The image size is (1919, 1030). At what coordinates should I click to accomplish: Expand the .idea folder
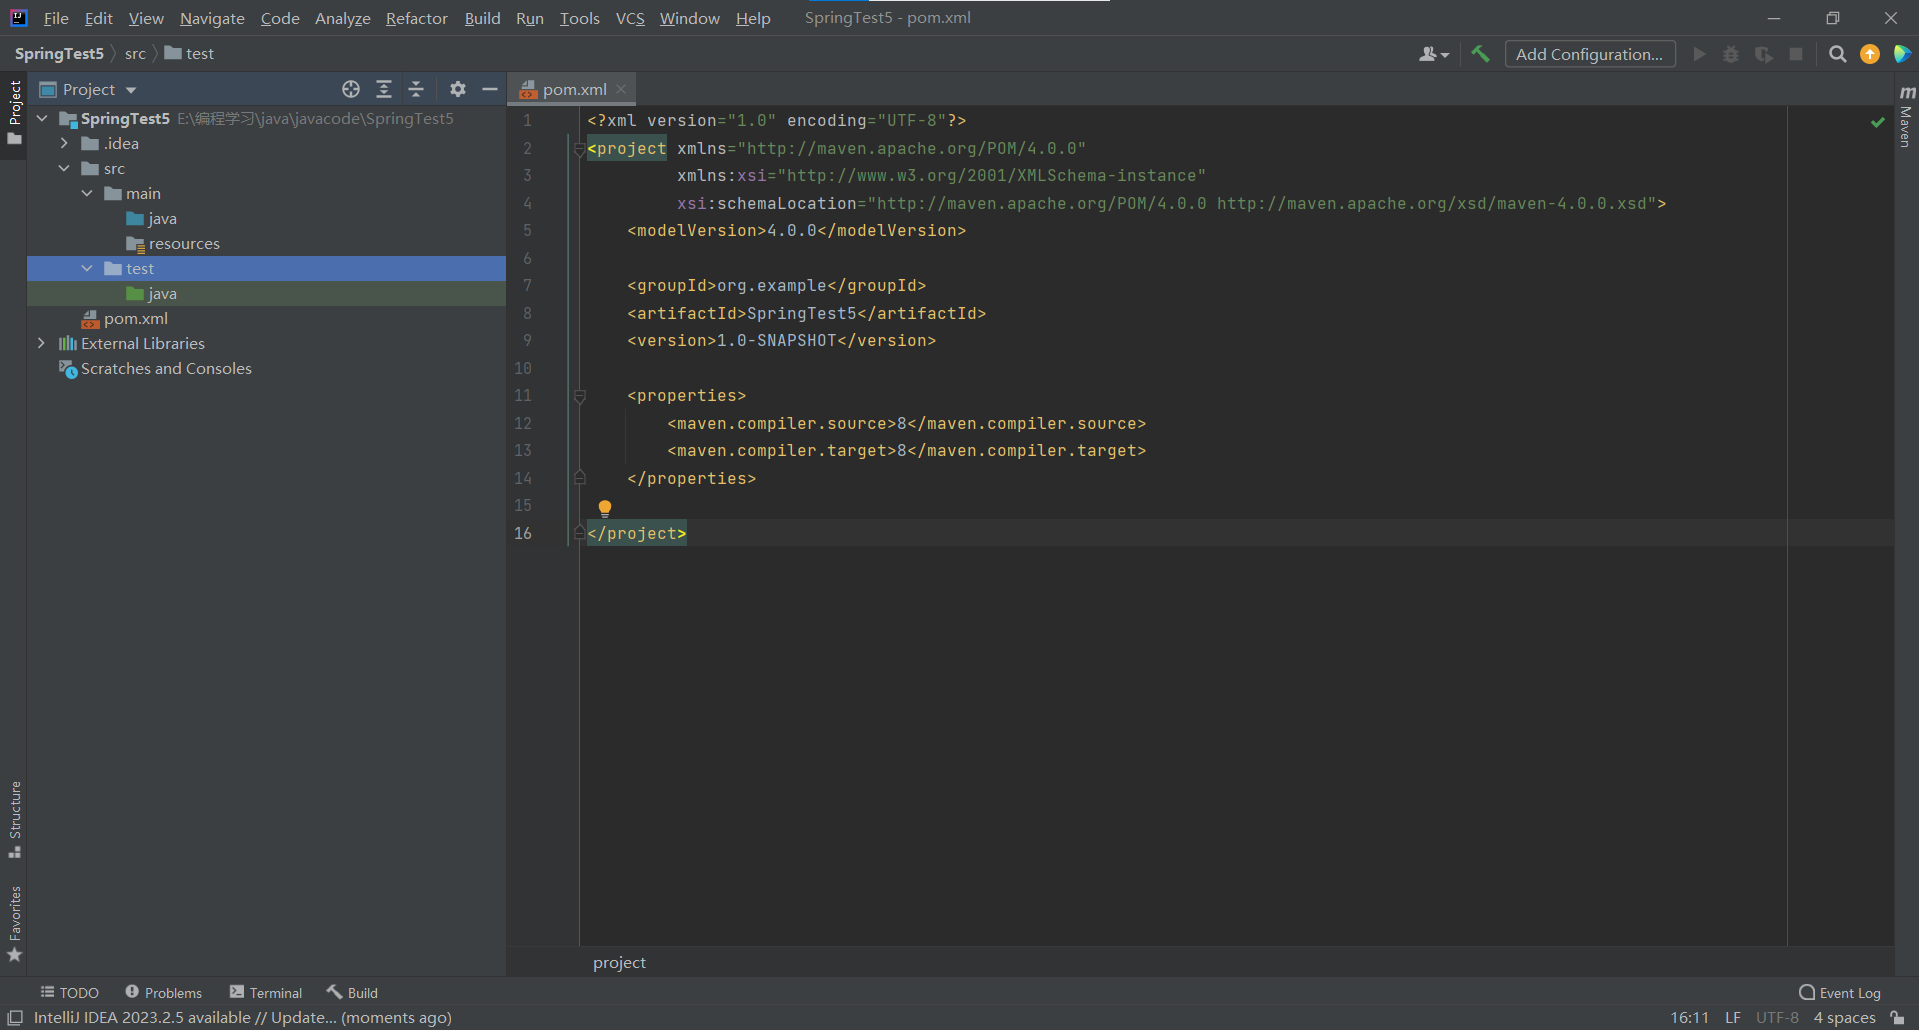tap(64, 143)
